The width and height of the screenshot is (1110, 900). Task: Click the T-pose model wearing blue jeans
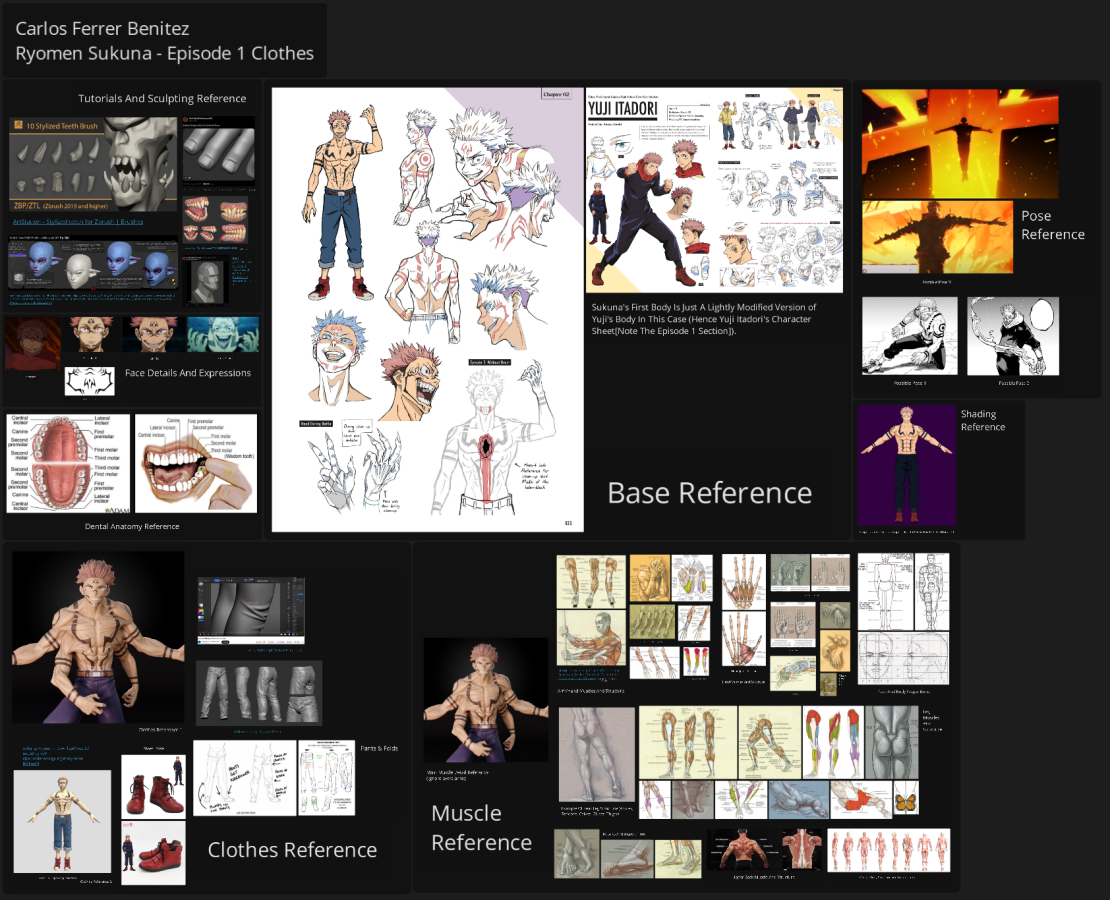tap(62, 821)
